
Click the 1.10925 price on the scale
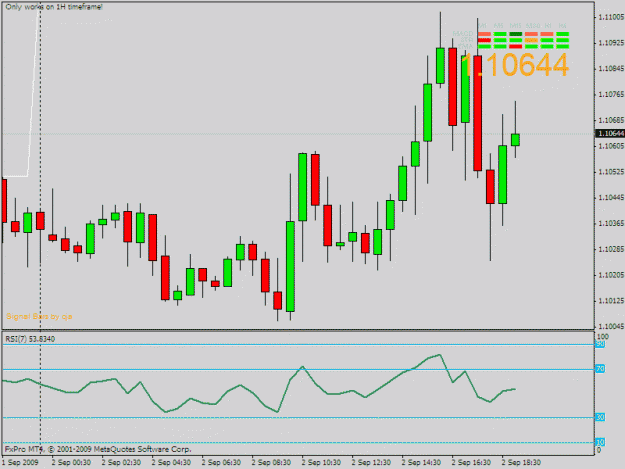pos(611,43)
